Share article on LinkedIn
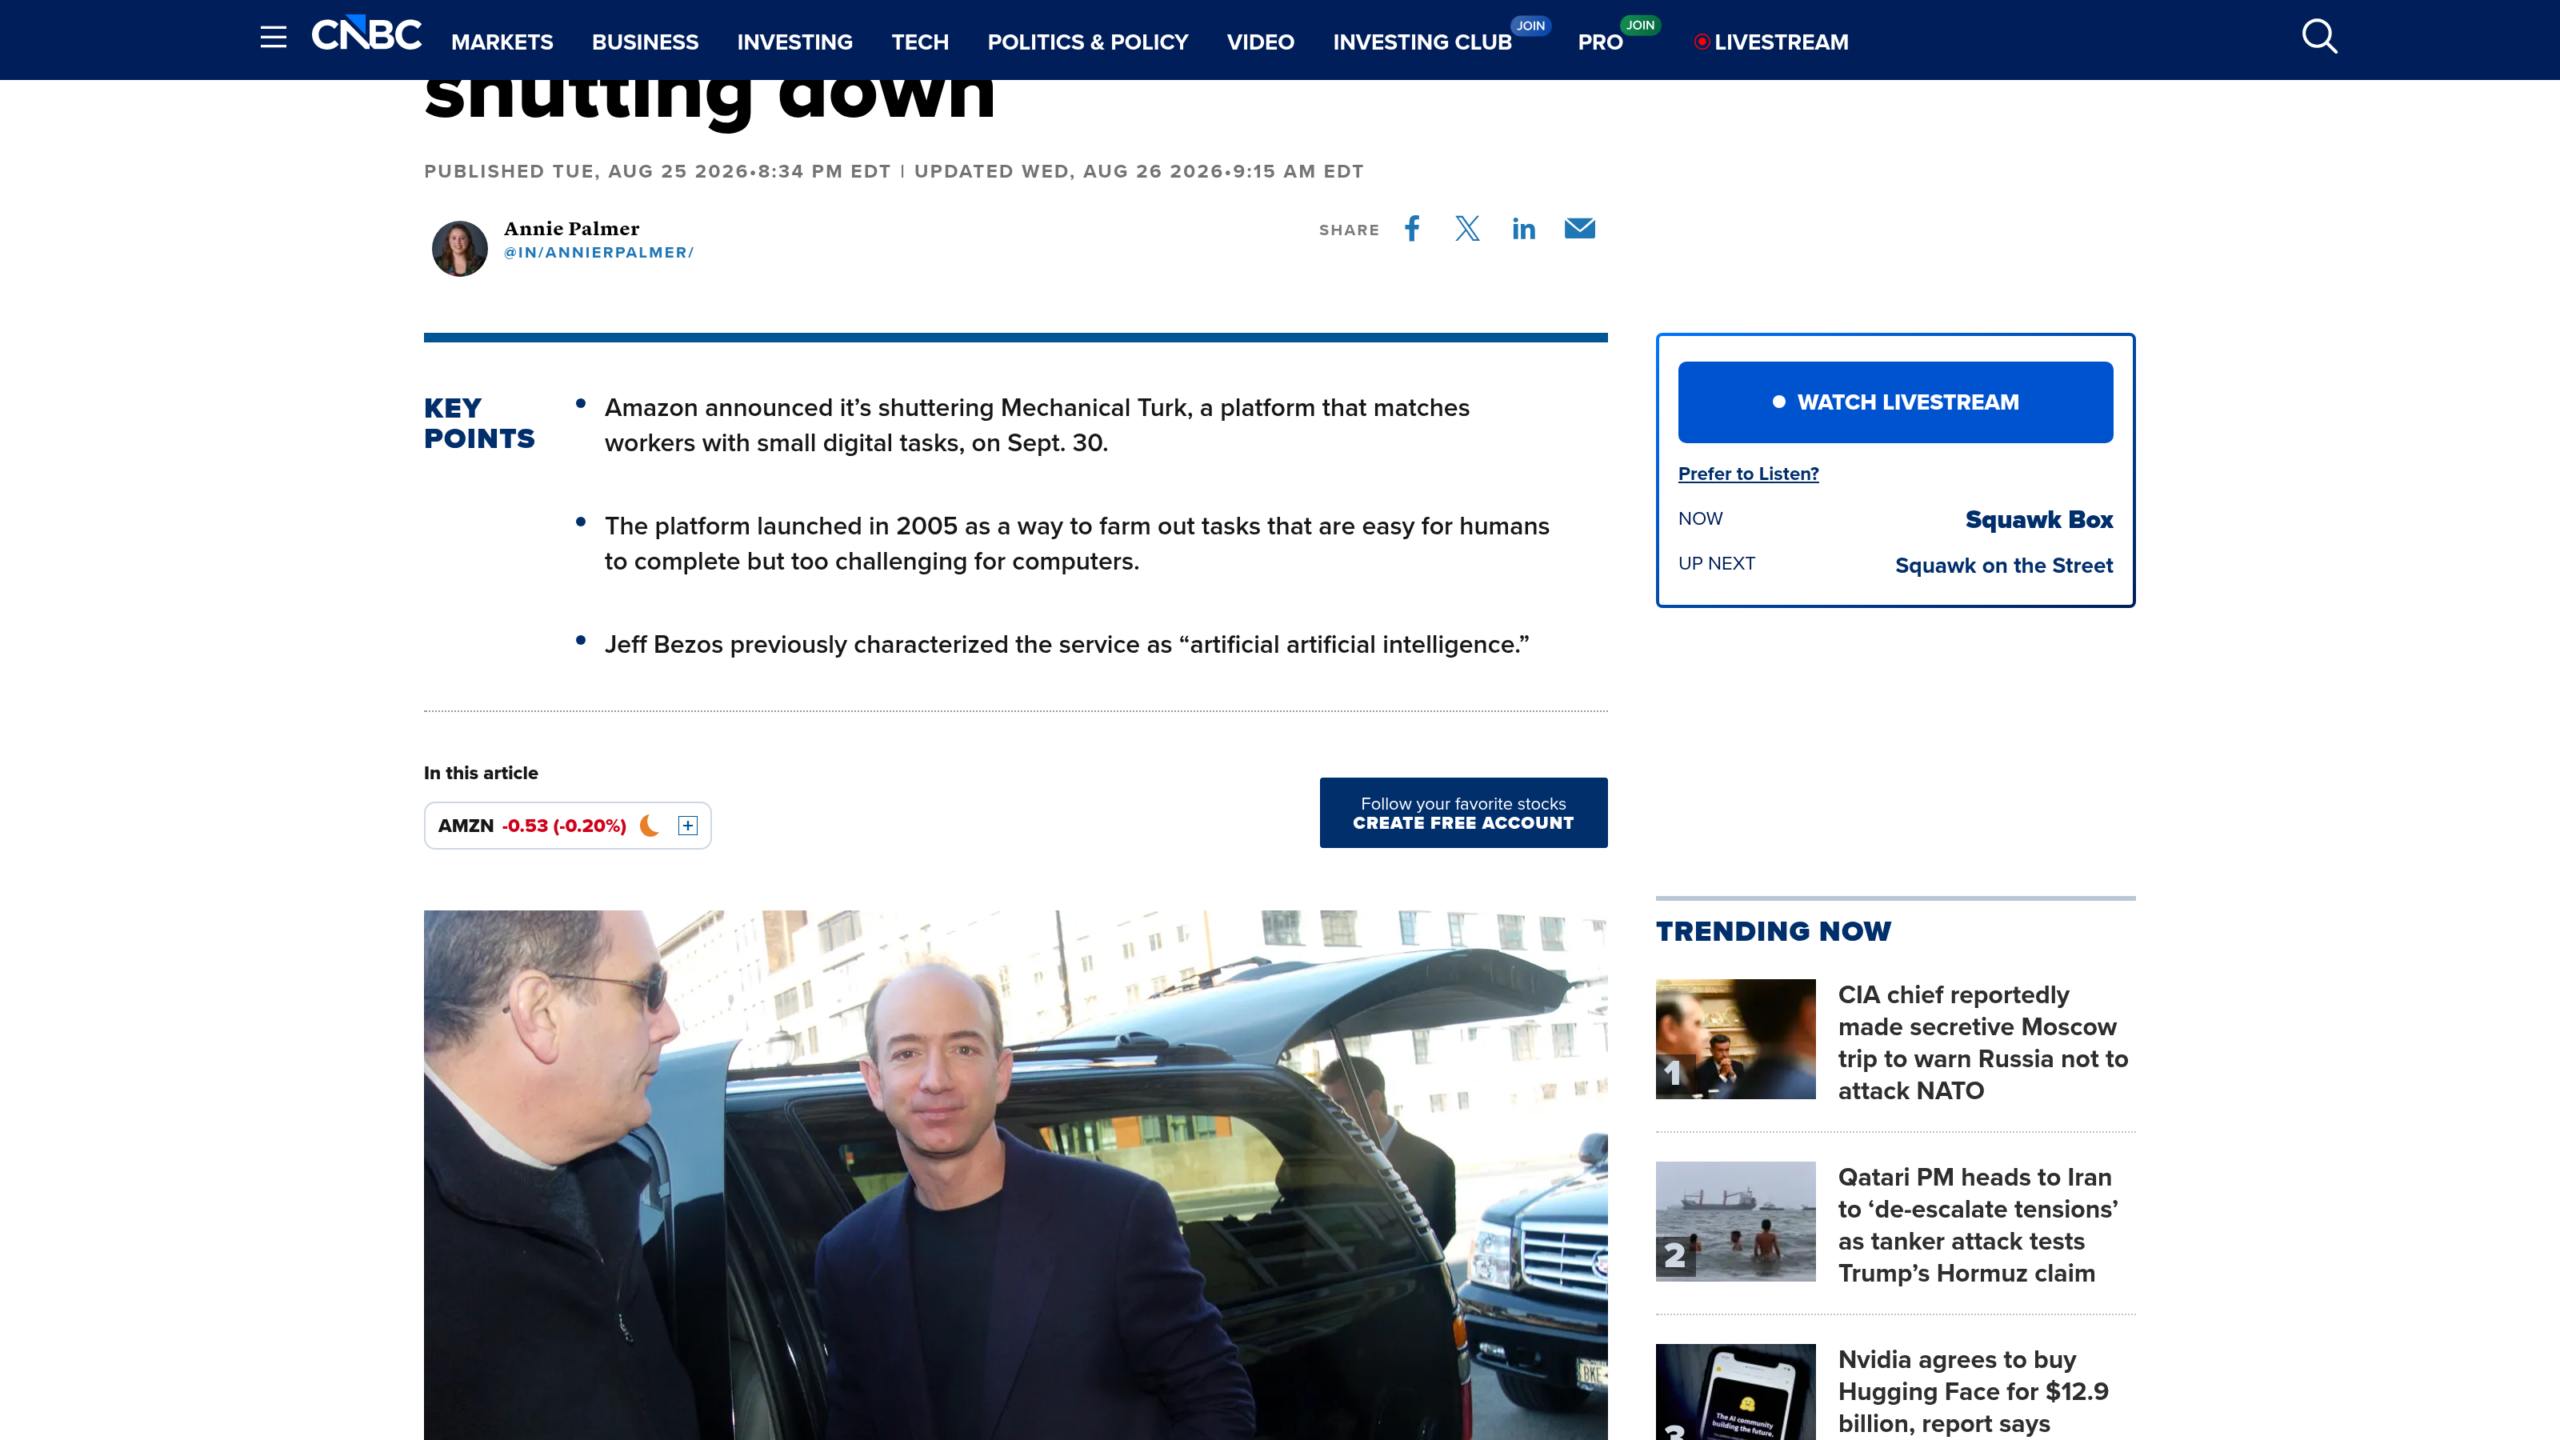2560x1440 pixels. click(1523, 229)
